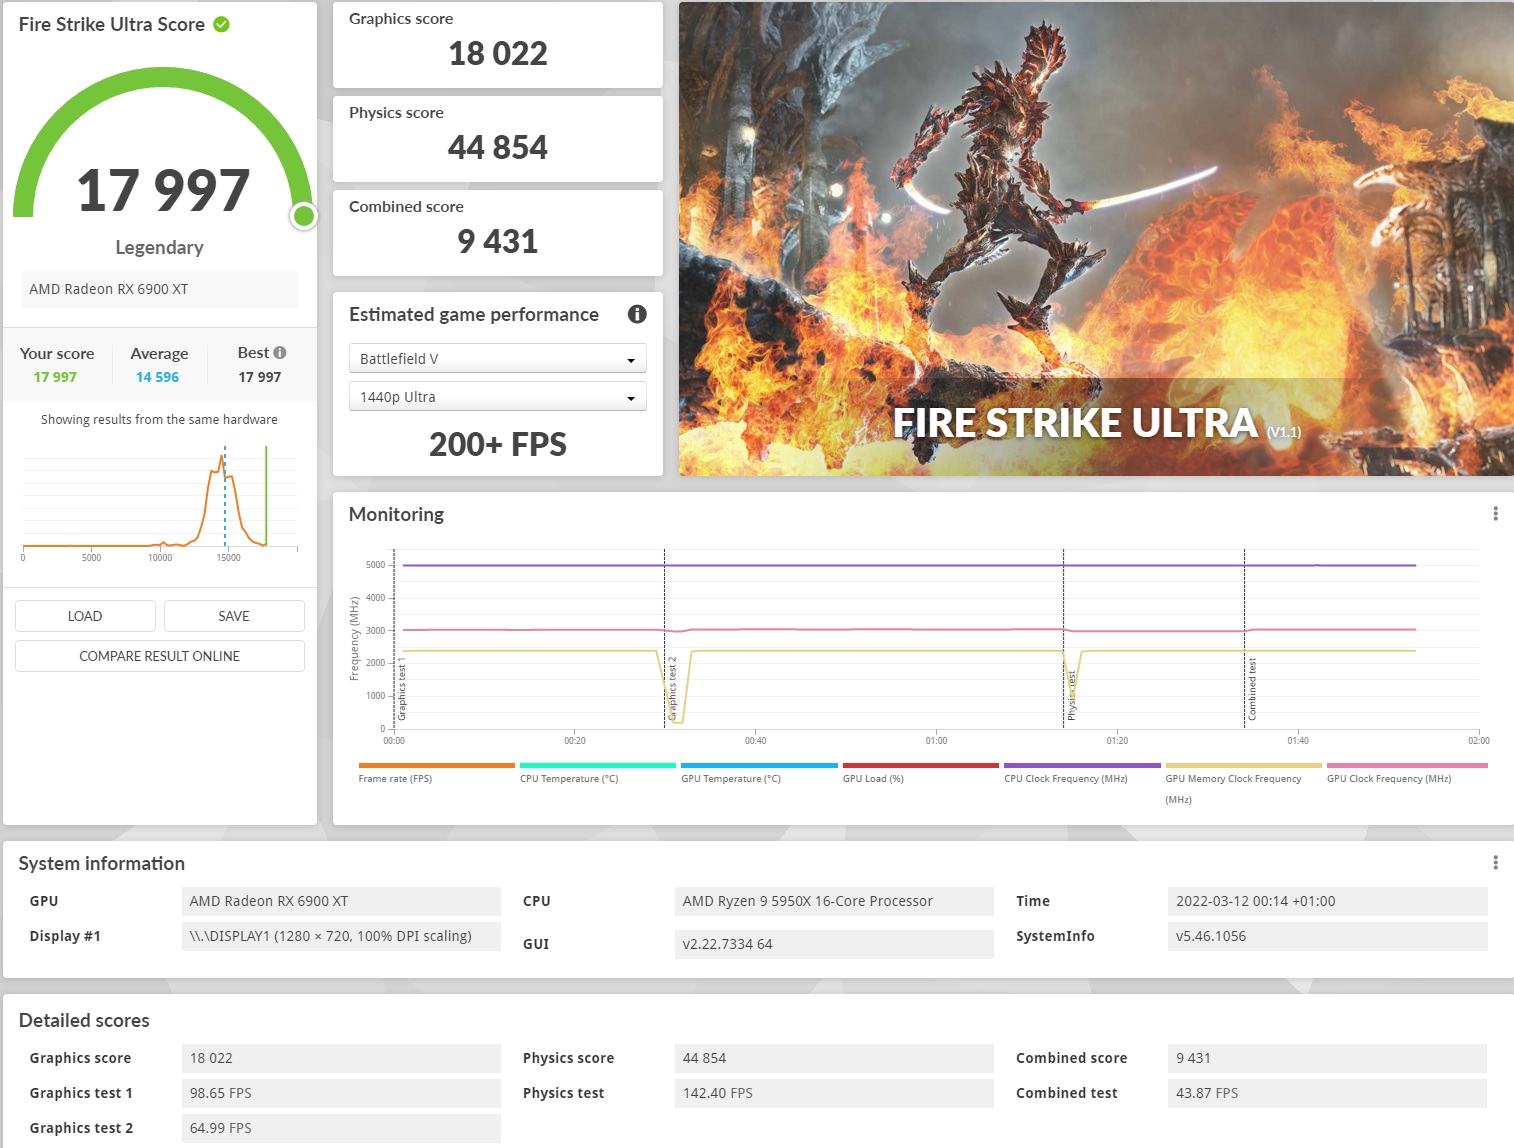Click the LOAD button
The width and height of the screenshot is (1514, 1148).
point(85,616)
